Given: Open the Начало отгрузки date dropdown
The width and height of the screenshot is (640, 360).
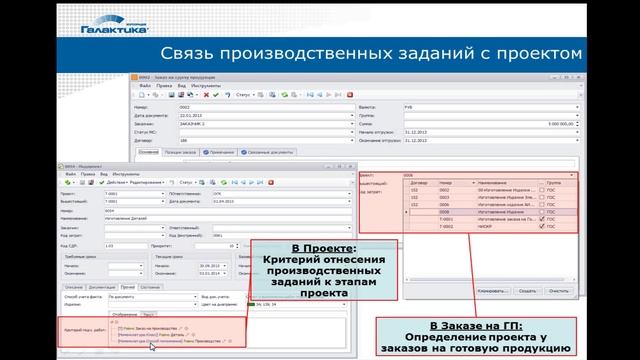Looking at the screenshot, I should tap(577, 132).
